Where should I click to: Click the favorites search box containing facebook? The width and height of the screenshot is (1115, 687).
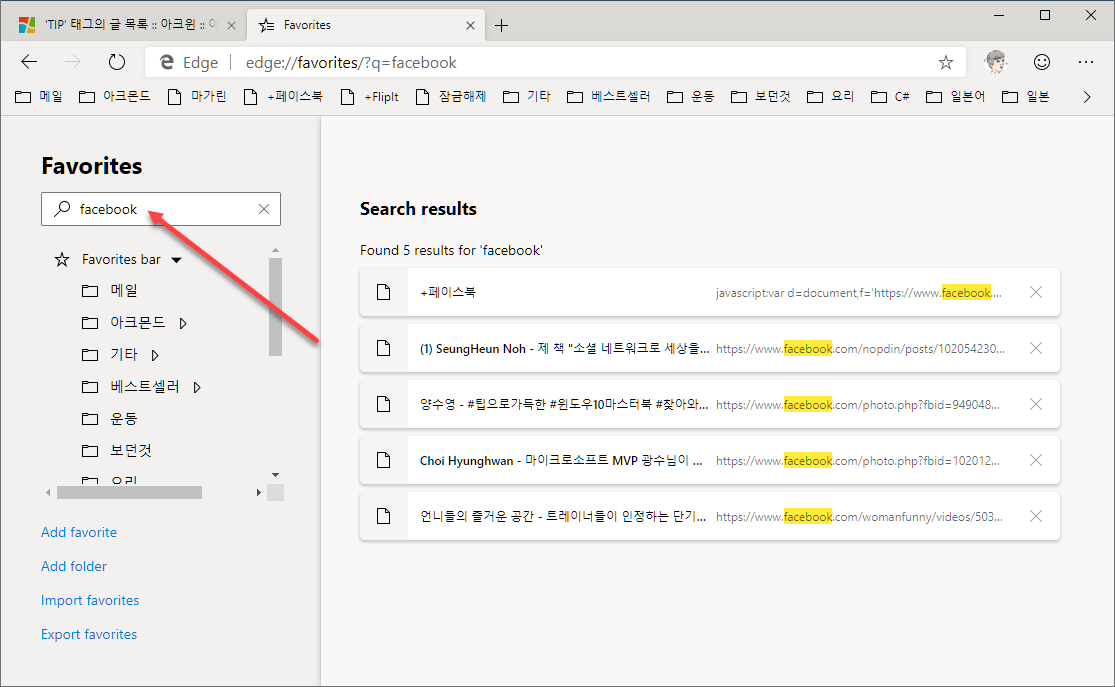161,209
